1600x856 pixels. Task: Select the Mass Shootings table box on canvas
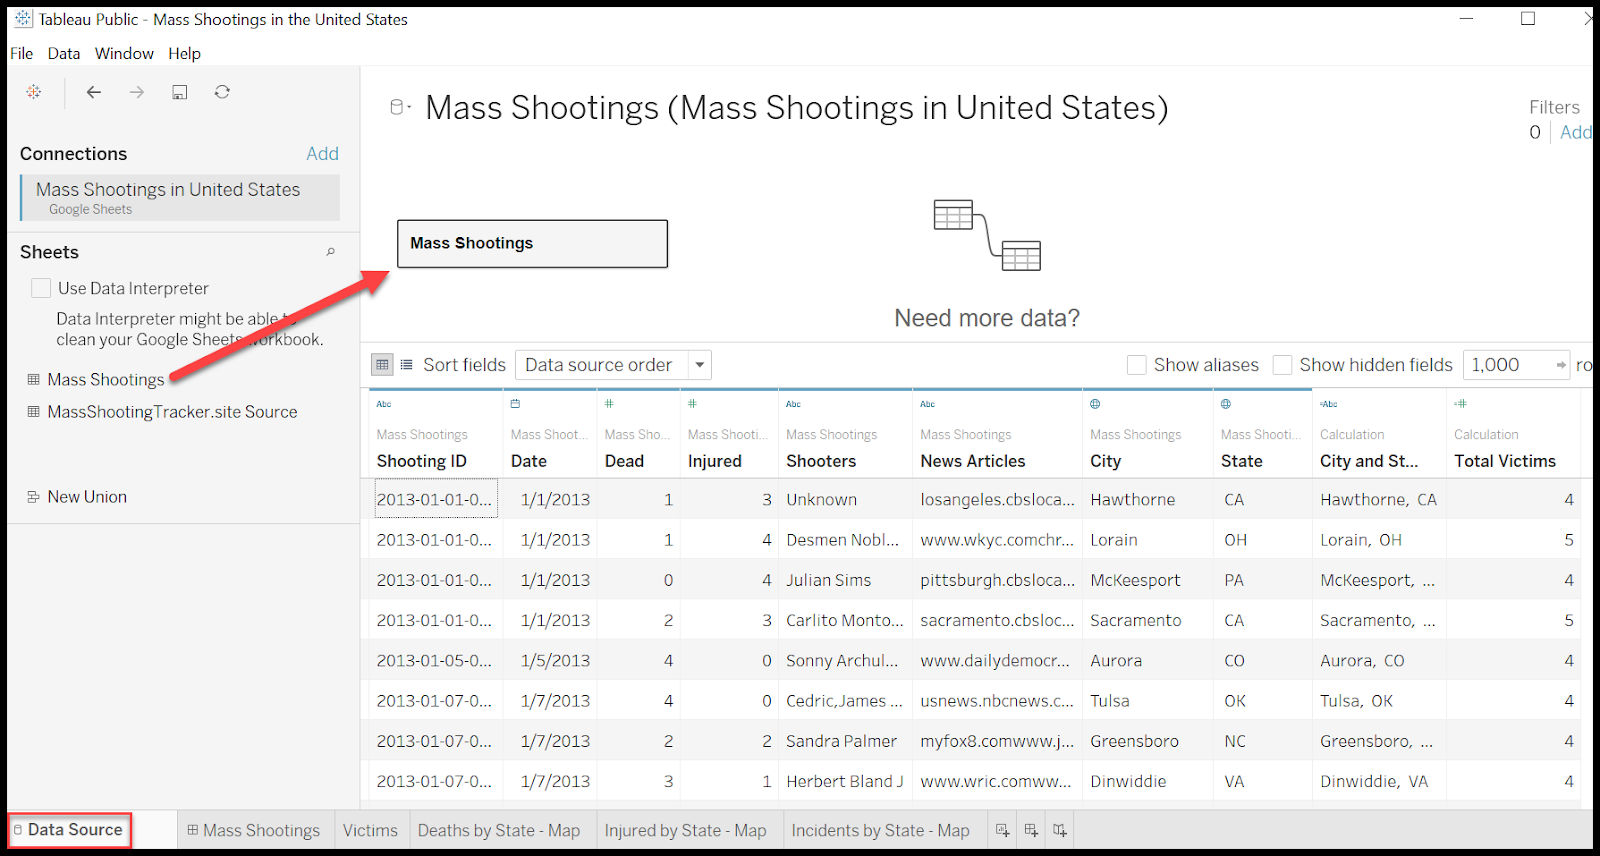click(x=532, y=244)
